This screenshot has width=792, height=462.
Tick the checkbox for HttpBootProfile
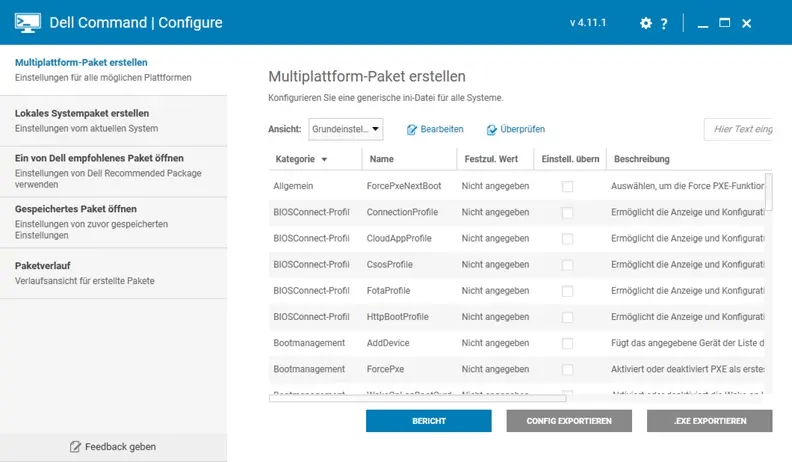tap(567, 317)
